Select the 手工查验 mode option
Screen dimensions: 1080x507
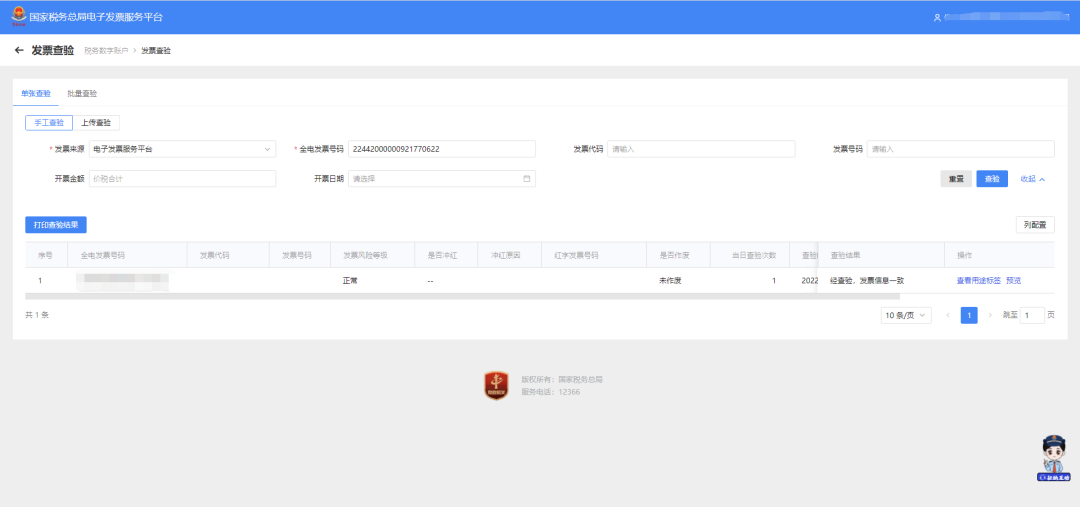tap(49, 123)
